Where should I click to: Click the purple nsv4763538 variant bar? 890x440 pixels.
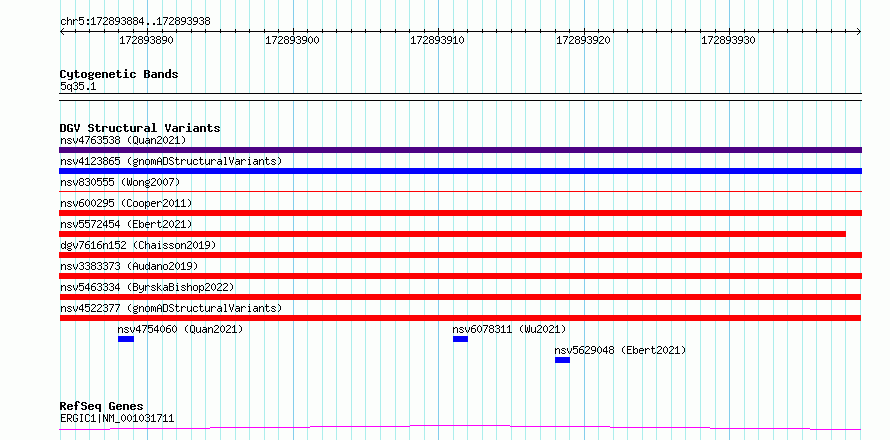click(x=460, y=150)
